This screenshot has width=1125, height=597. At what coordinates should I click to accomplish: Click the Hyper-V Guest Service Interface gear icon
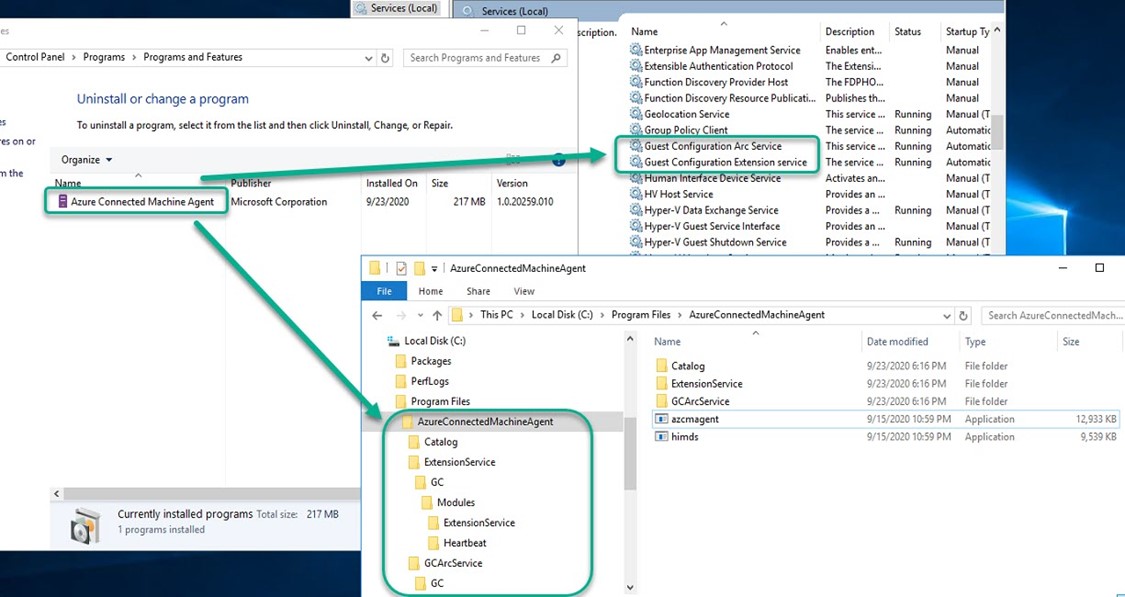635,226
